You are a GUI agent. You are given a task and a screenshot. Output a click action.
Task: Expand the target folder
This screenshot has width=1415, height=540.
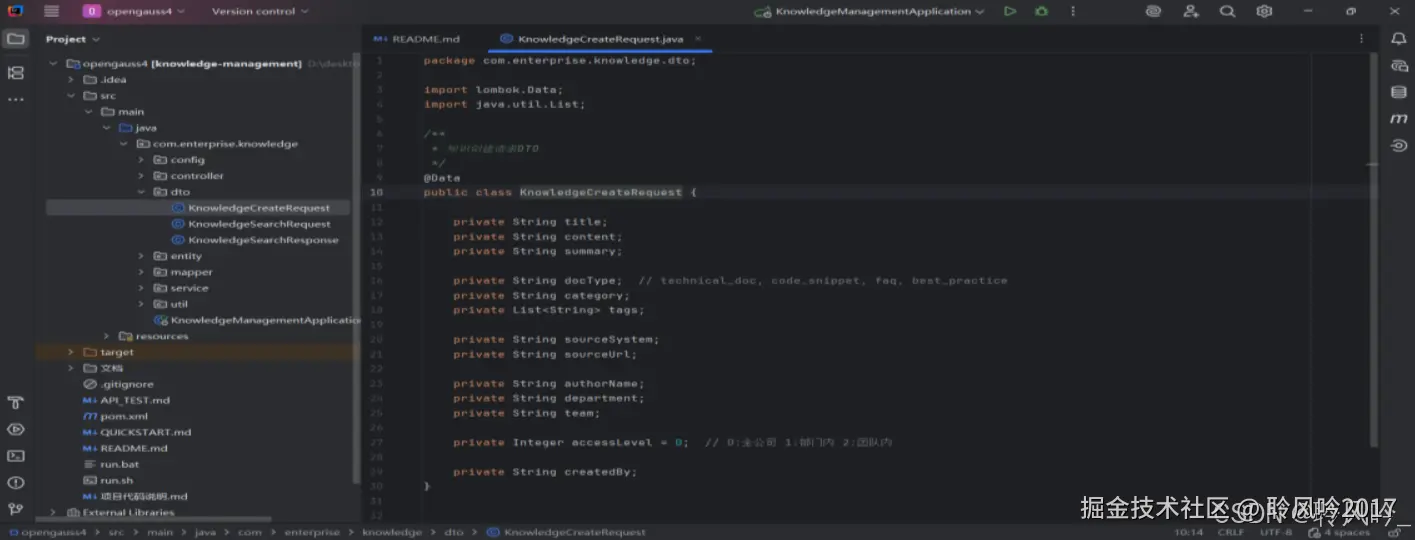click(71, 352)
